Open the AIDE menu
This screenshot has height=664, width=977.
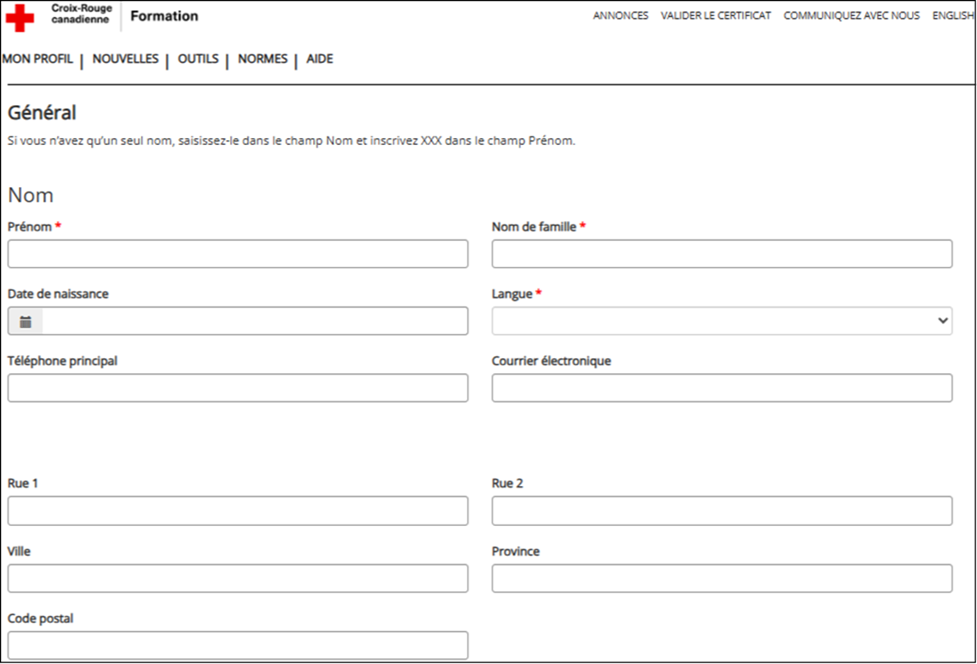click(x=320, y=59)
